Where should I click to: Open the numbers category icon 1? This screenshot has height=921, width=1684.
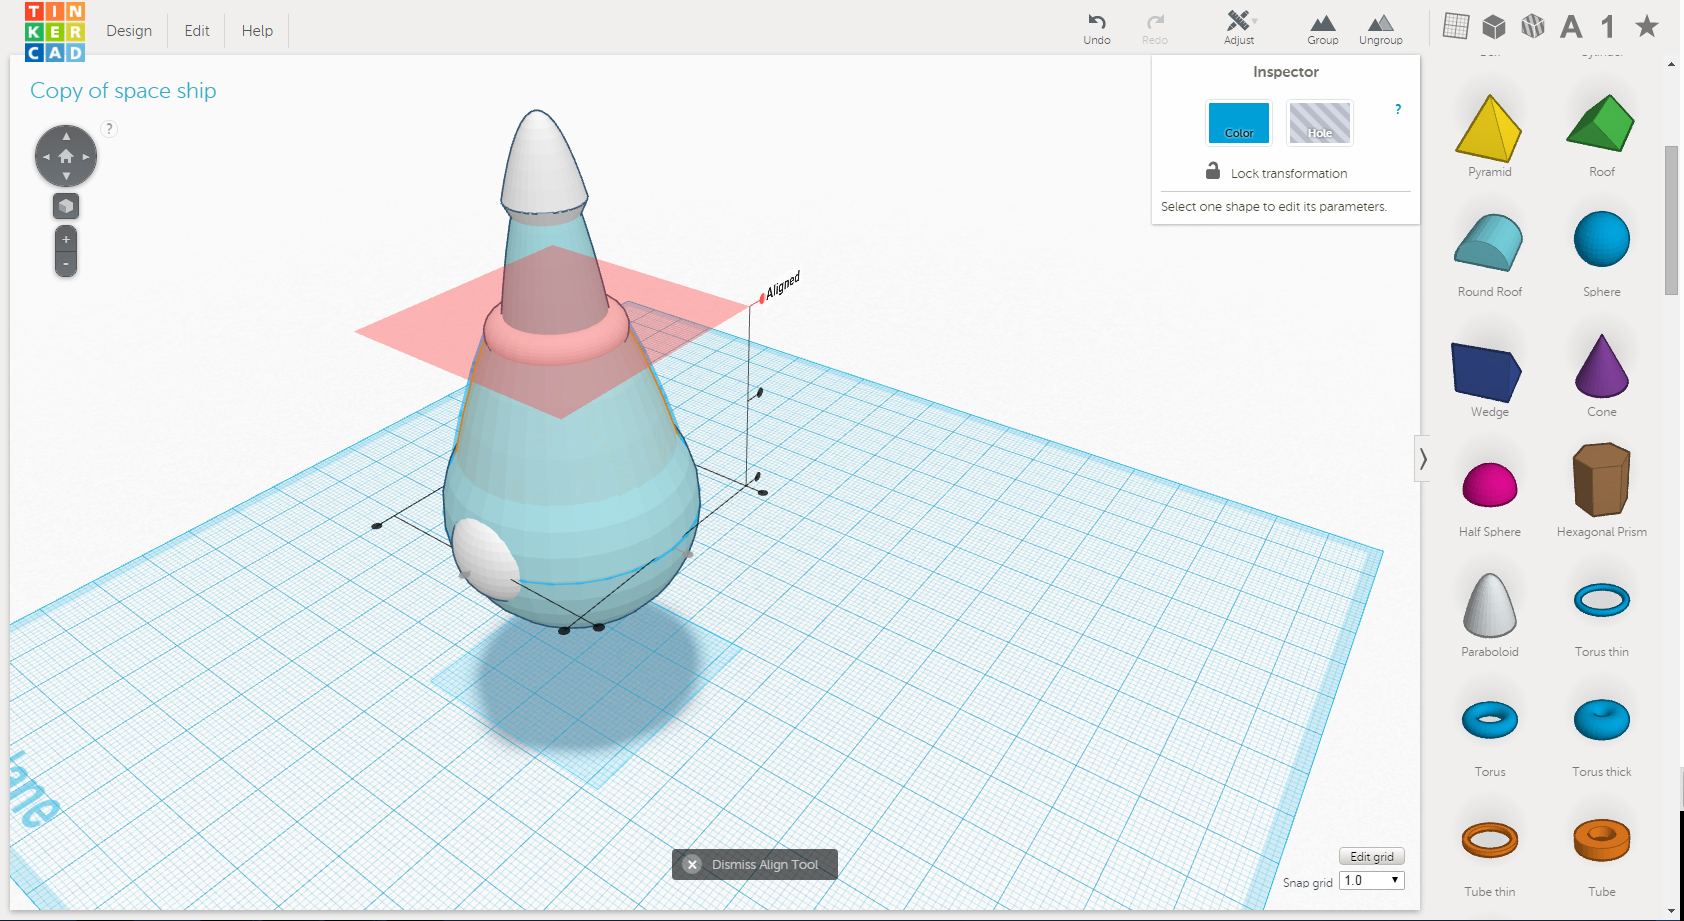click(x=1608, y=26)
